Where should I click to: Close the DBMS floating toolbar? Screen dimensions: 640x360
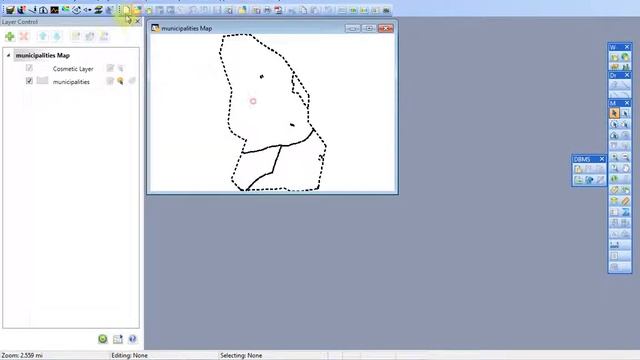coord(602,159)
